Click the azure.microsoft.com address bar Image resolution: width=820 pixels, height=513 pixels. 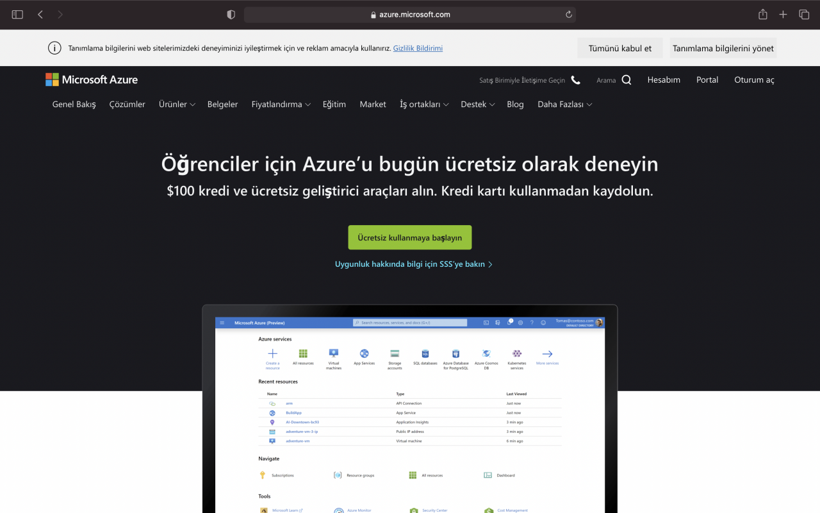click(409, 15)
